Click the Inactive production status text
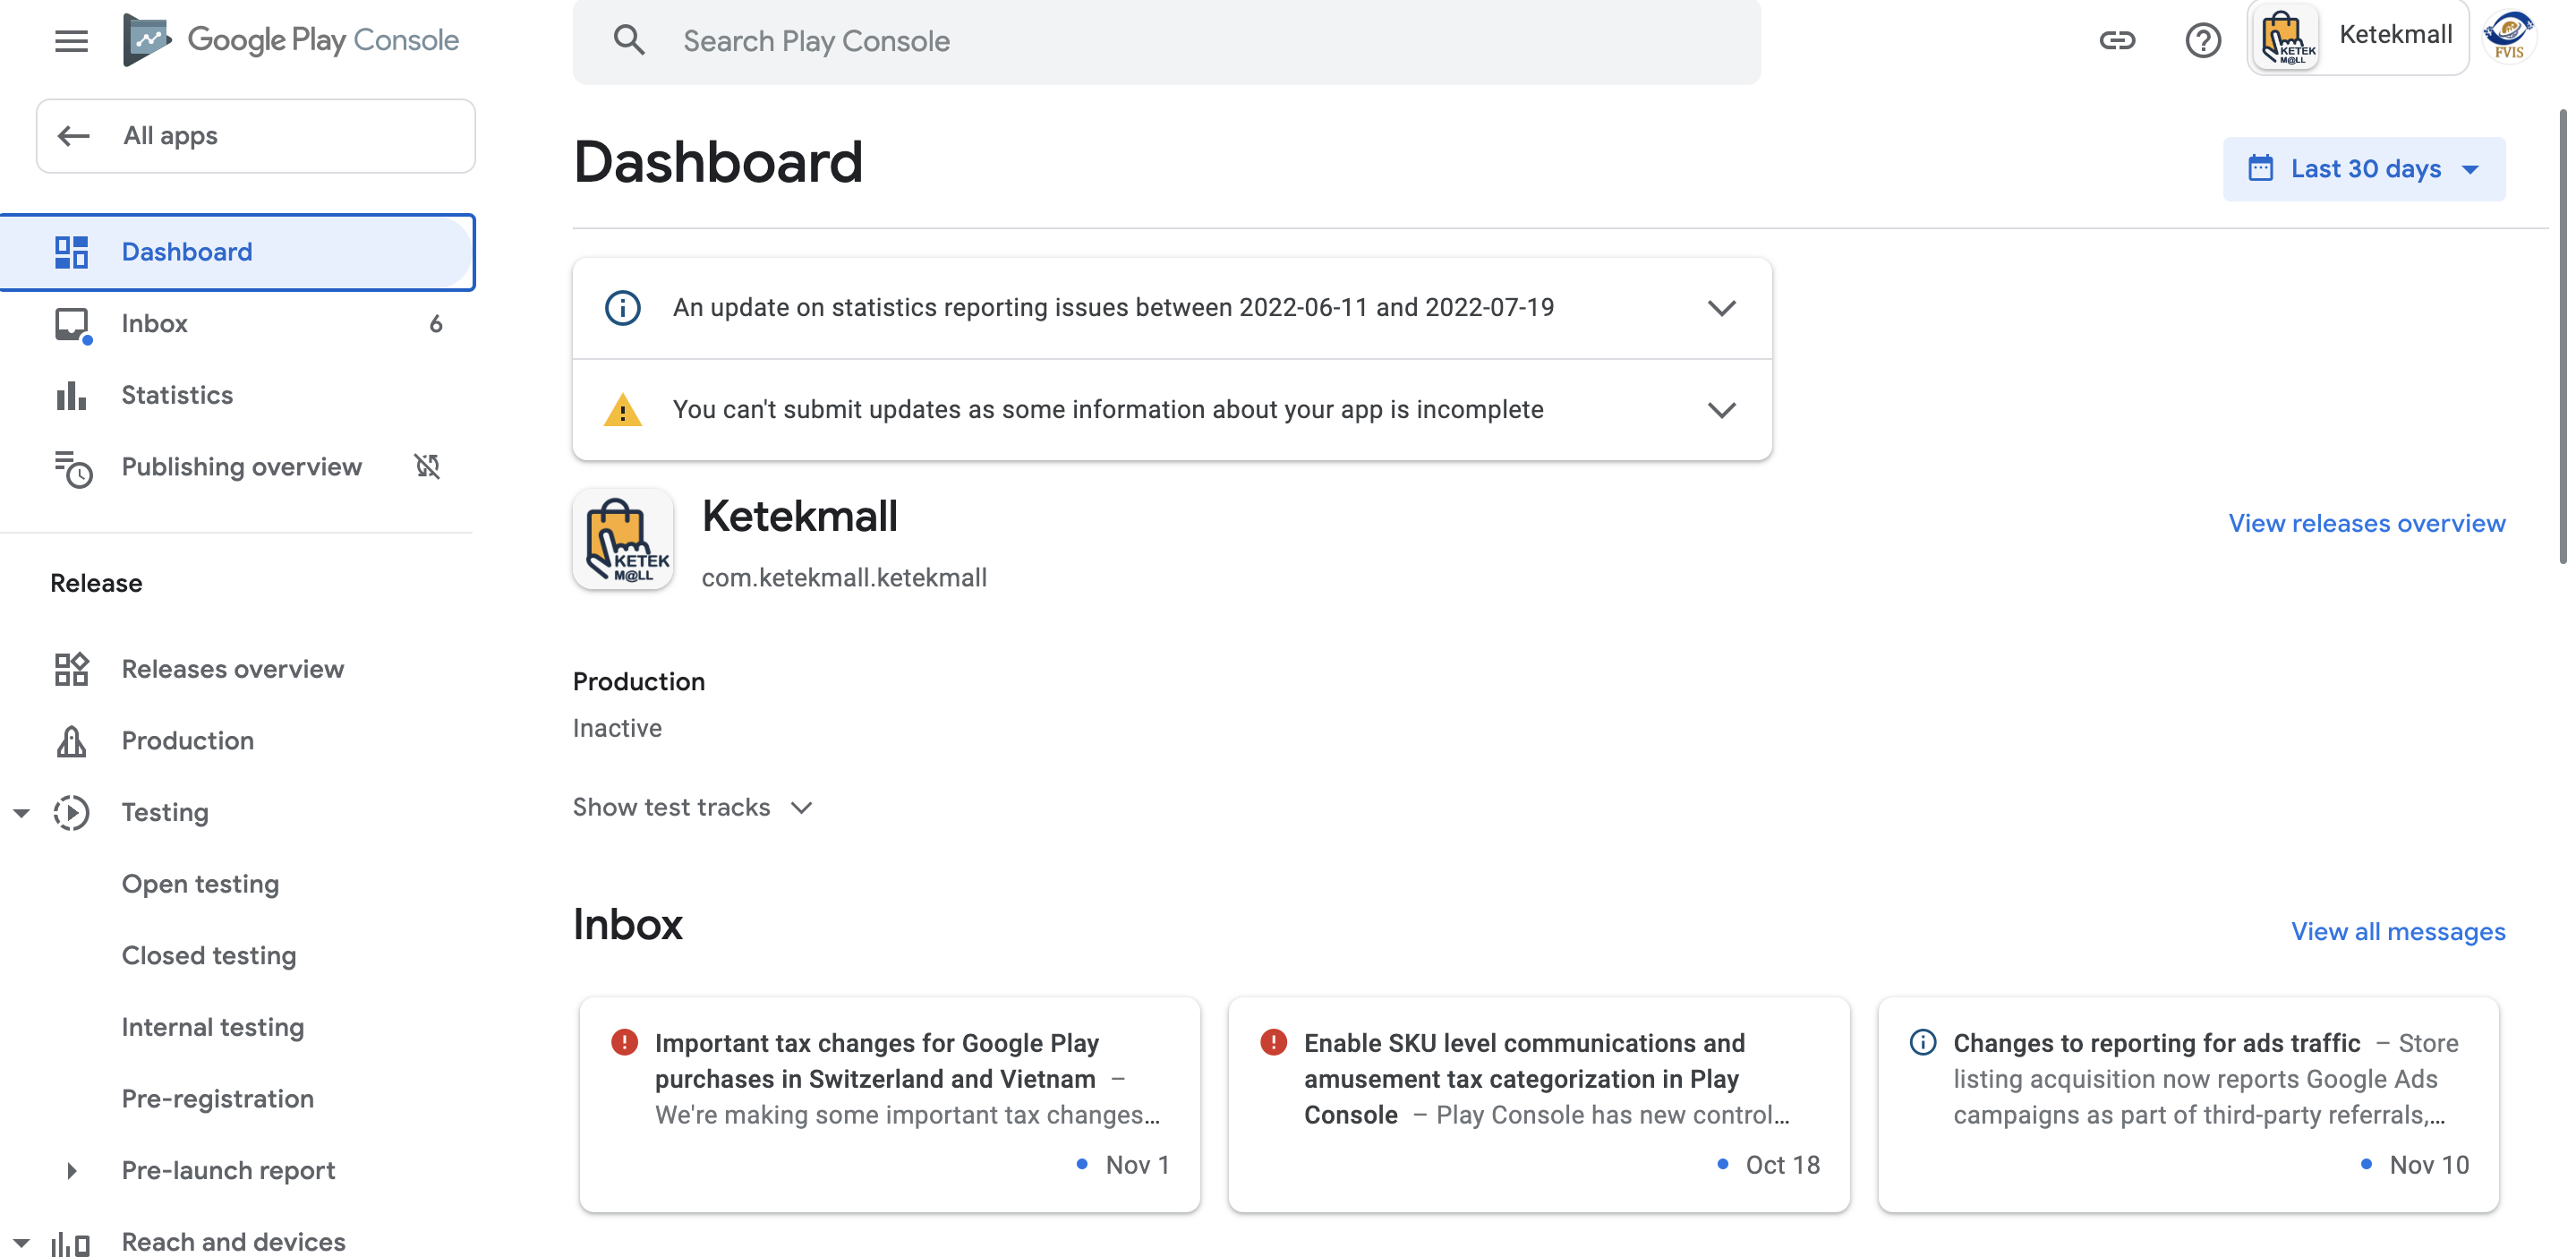 (617, 728)
